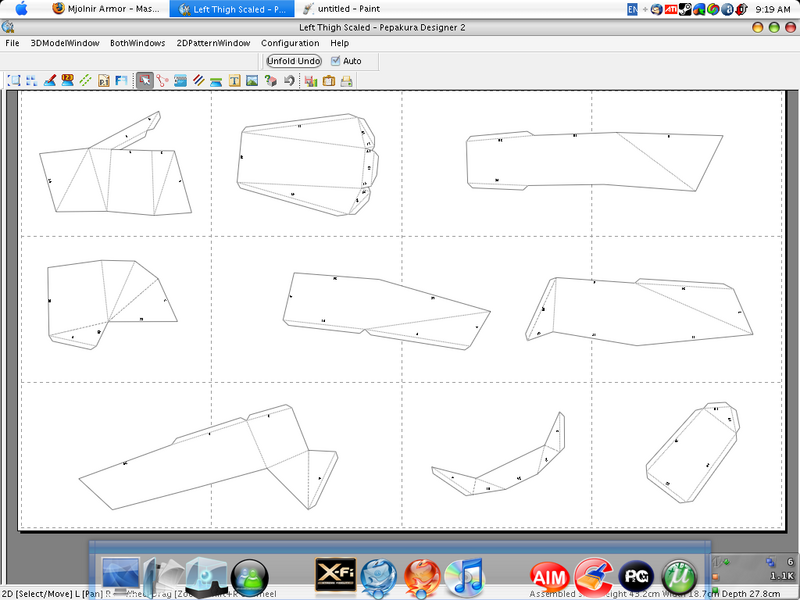Click the green dashed lines toolbar icon
Viewport: 800px width, 600px height.
[x=85, y=80]
